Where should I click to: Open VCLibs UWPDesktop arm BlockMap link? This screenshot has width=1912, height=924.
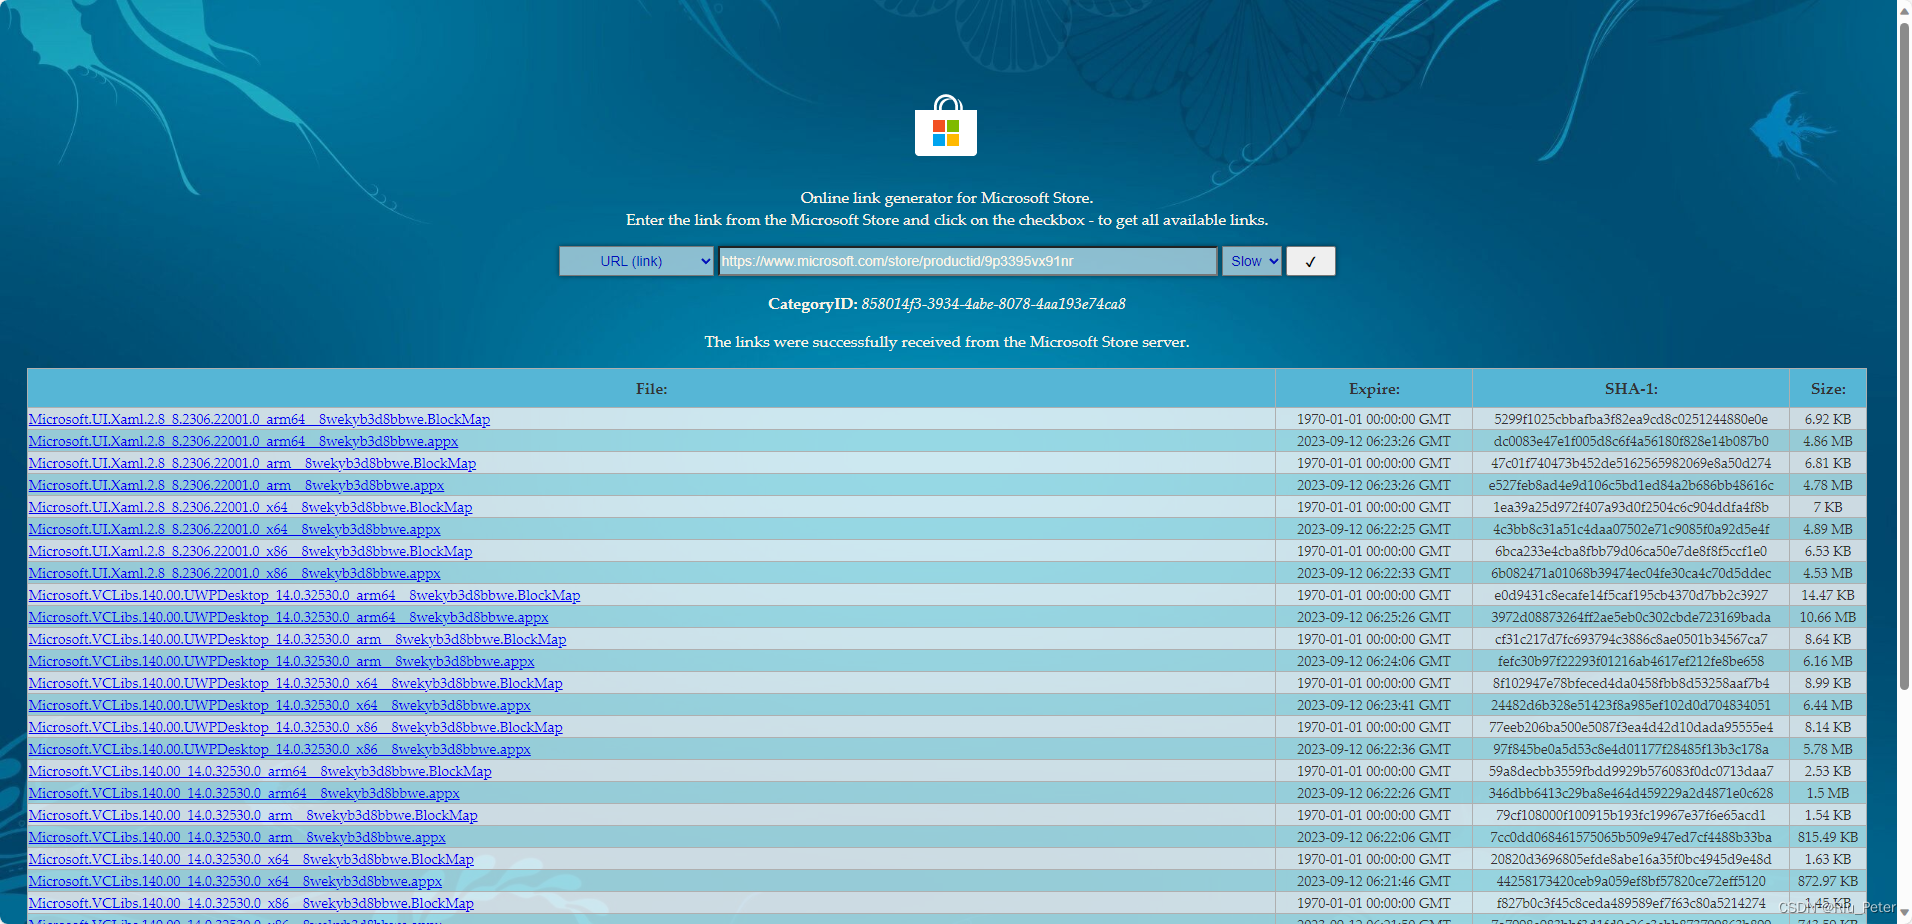point(297,639)
